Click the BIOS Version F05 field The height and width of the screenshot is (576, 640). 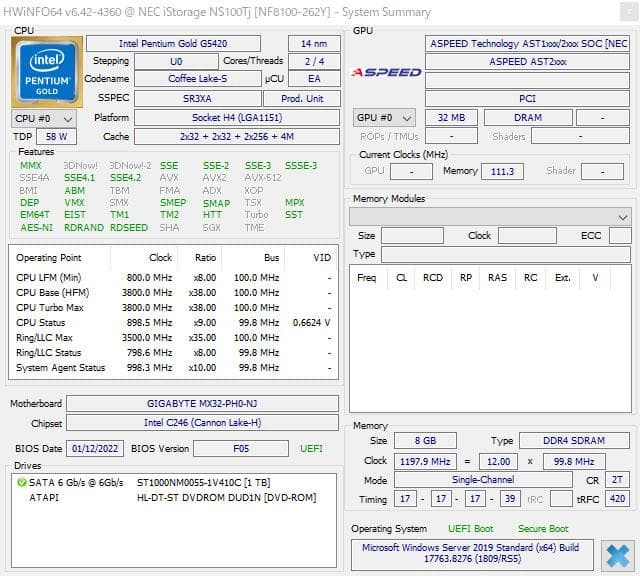241,448
